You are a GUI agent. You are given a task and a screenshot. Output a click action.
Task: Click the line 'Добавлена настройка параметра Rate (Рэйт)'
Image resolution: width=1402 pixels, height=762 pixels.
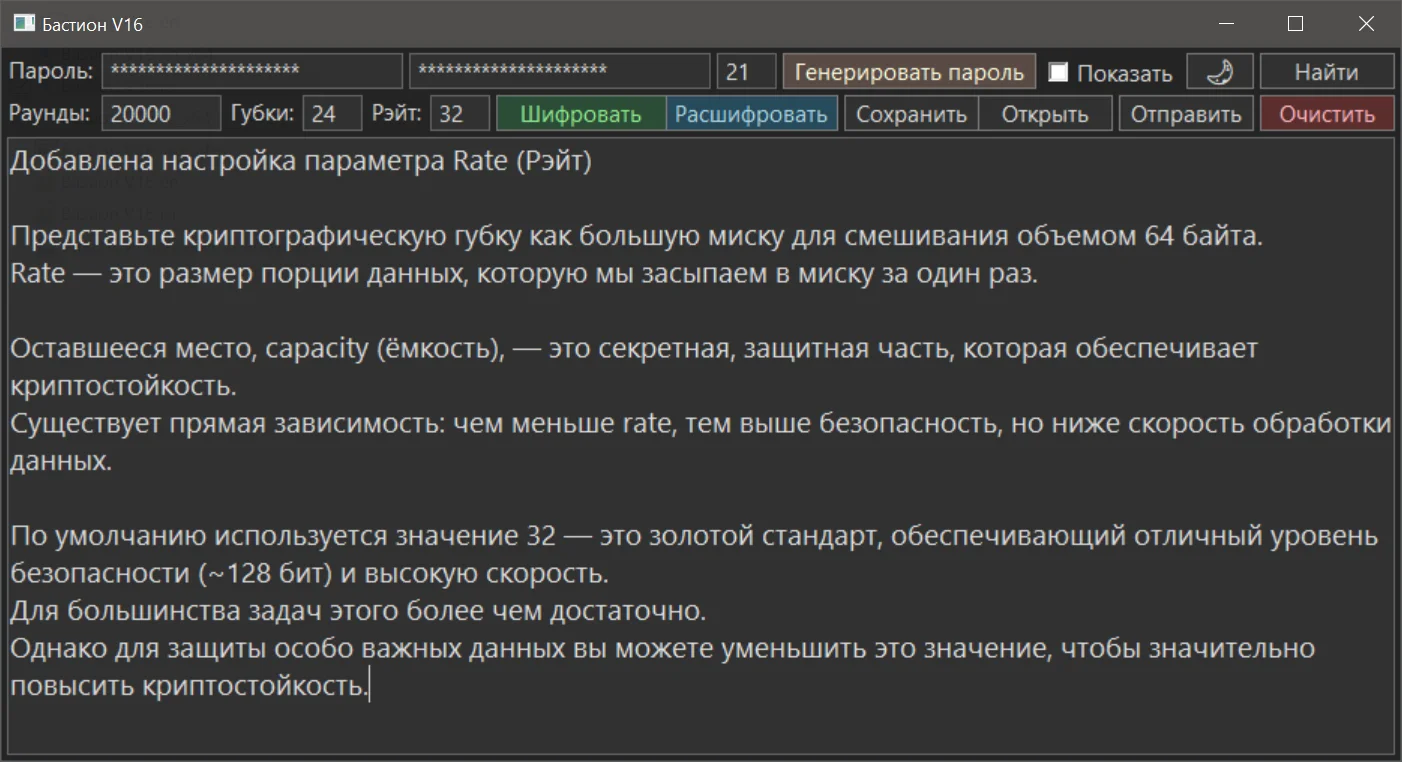[x=301, y=162]
